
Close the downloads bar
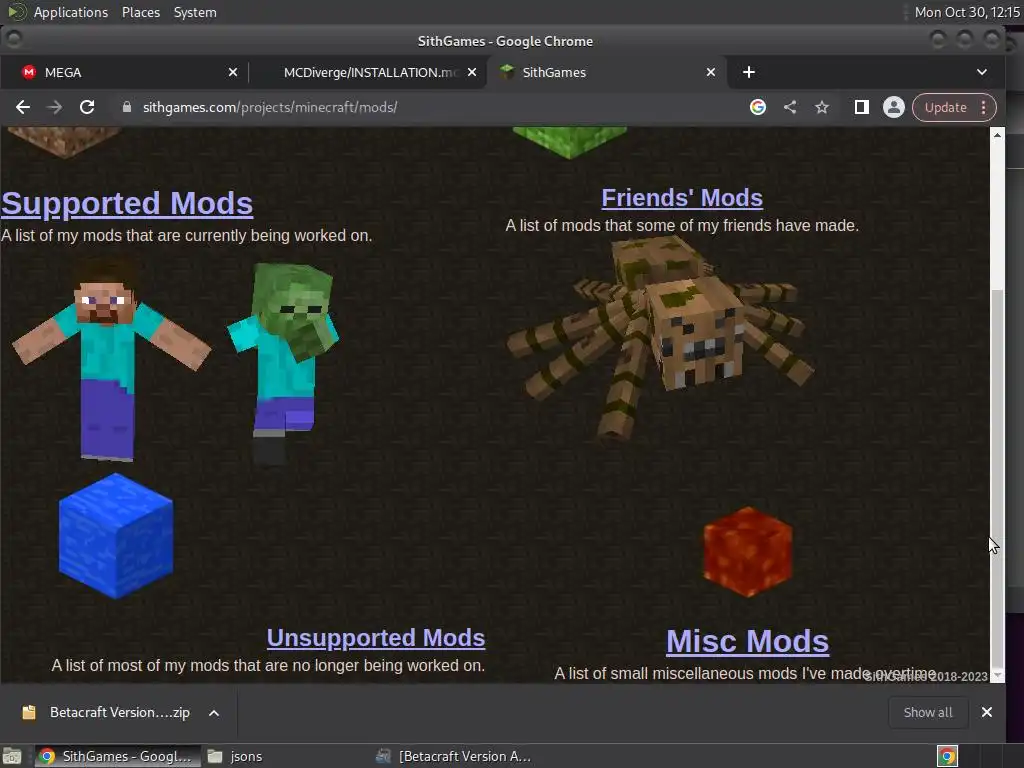(x=987, y=712)
